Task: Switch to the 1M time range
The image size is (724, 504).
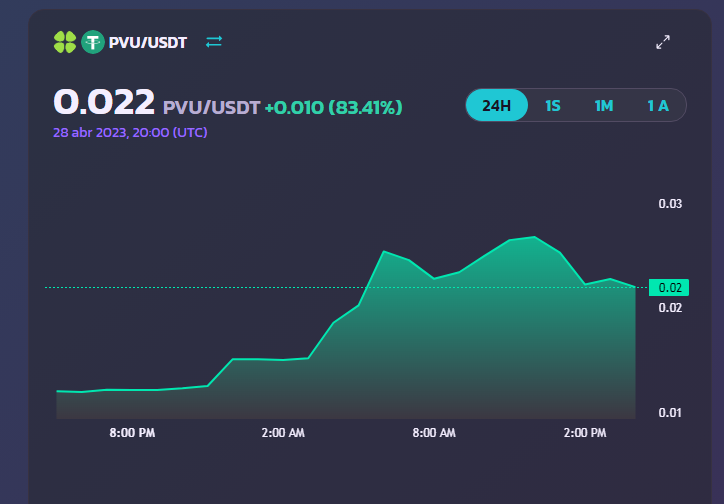Action: click(x=604, y=106)
